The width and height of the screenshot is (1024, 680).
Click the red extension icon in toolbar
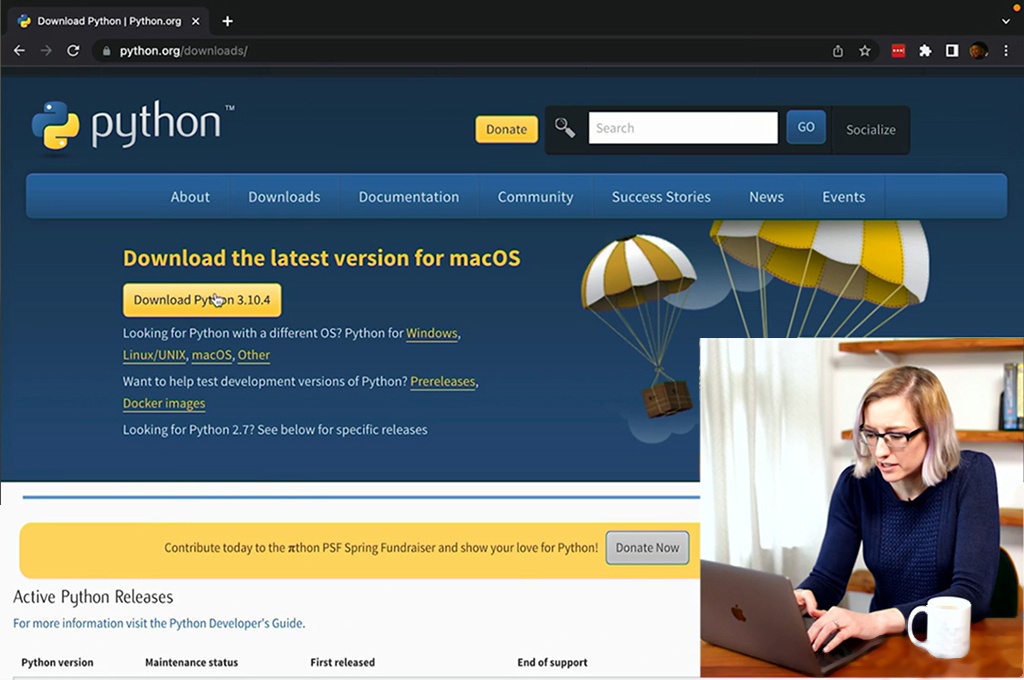(898, 51)
